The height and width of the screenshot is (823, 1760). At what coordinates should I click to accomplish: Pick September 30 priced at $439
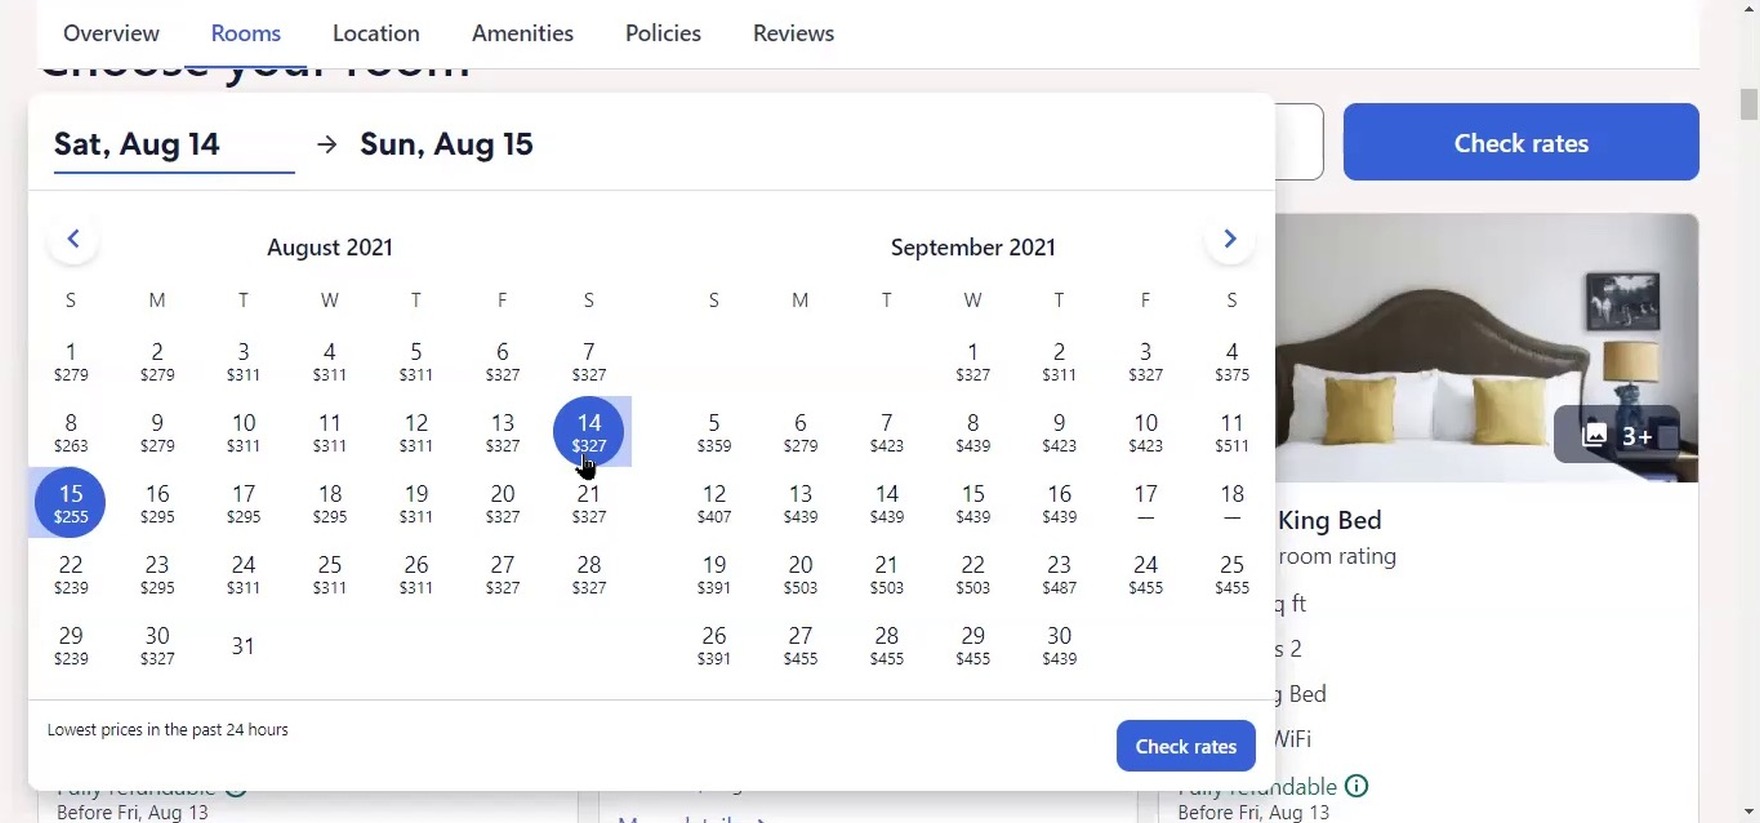1059,645
